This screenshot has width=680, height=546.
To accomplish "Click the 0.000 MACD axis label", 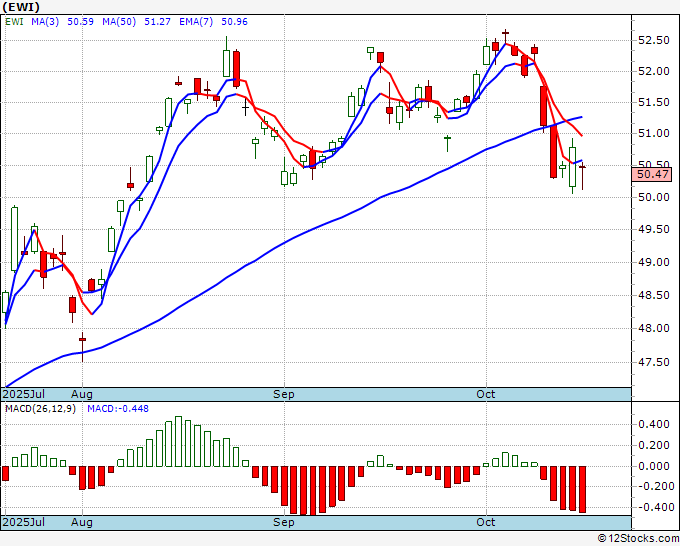I will 654,466.
